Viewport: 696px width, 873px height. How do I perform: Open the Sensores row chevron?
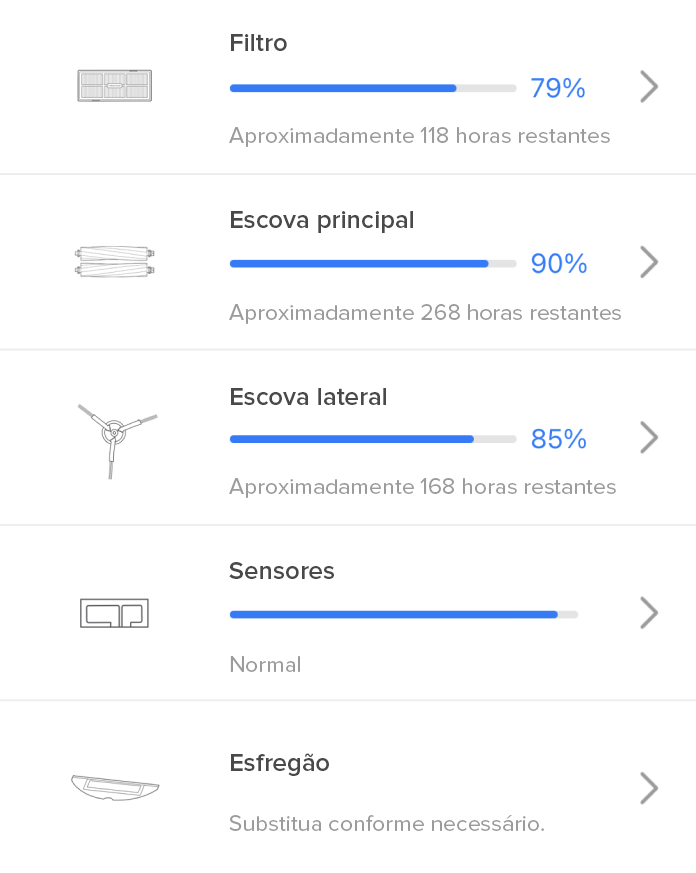(x=648, y=612)
